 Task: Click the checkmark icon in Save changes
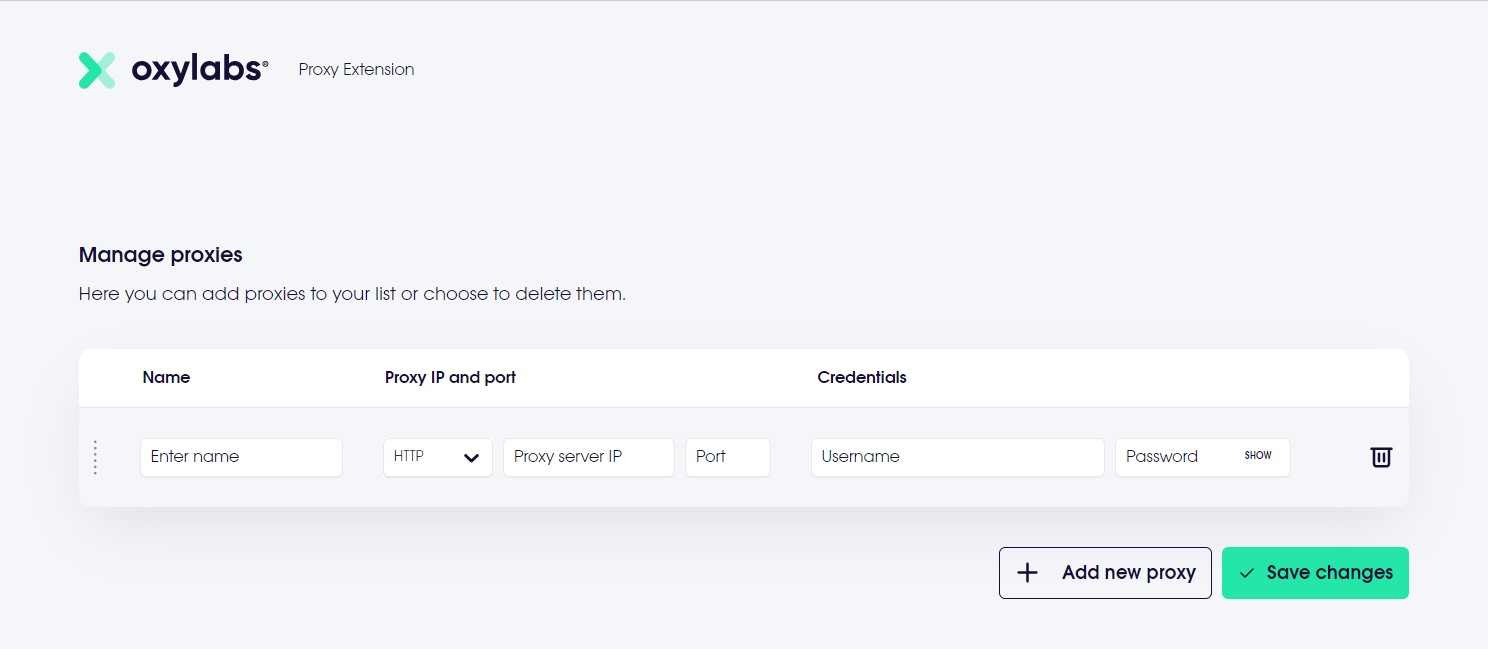[x=1246, y=573]
